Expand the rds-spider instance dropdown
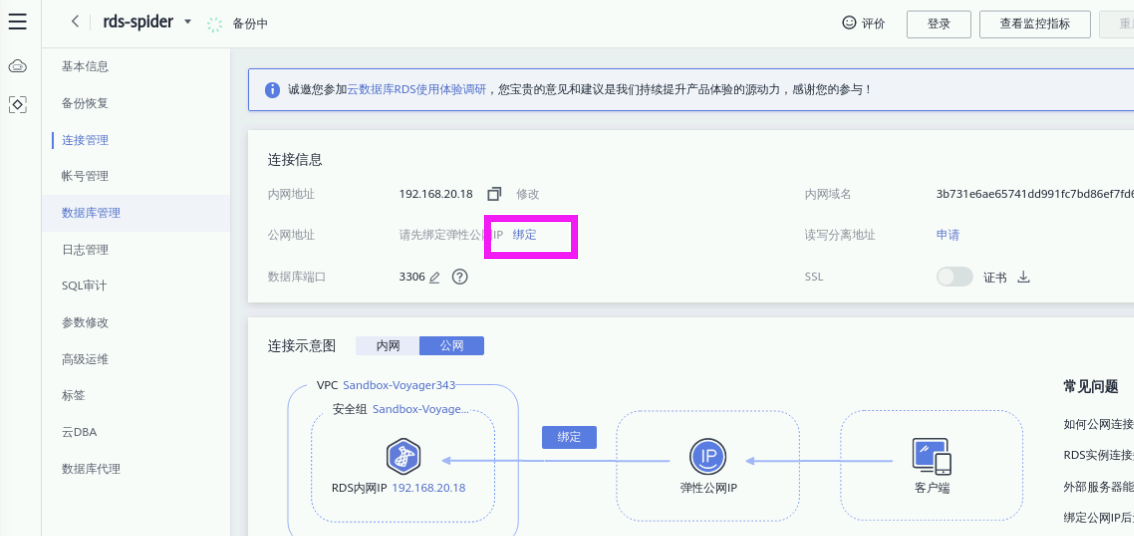This screenshot has height=536, width=1134. pos(187,22)
